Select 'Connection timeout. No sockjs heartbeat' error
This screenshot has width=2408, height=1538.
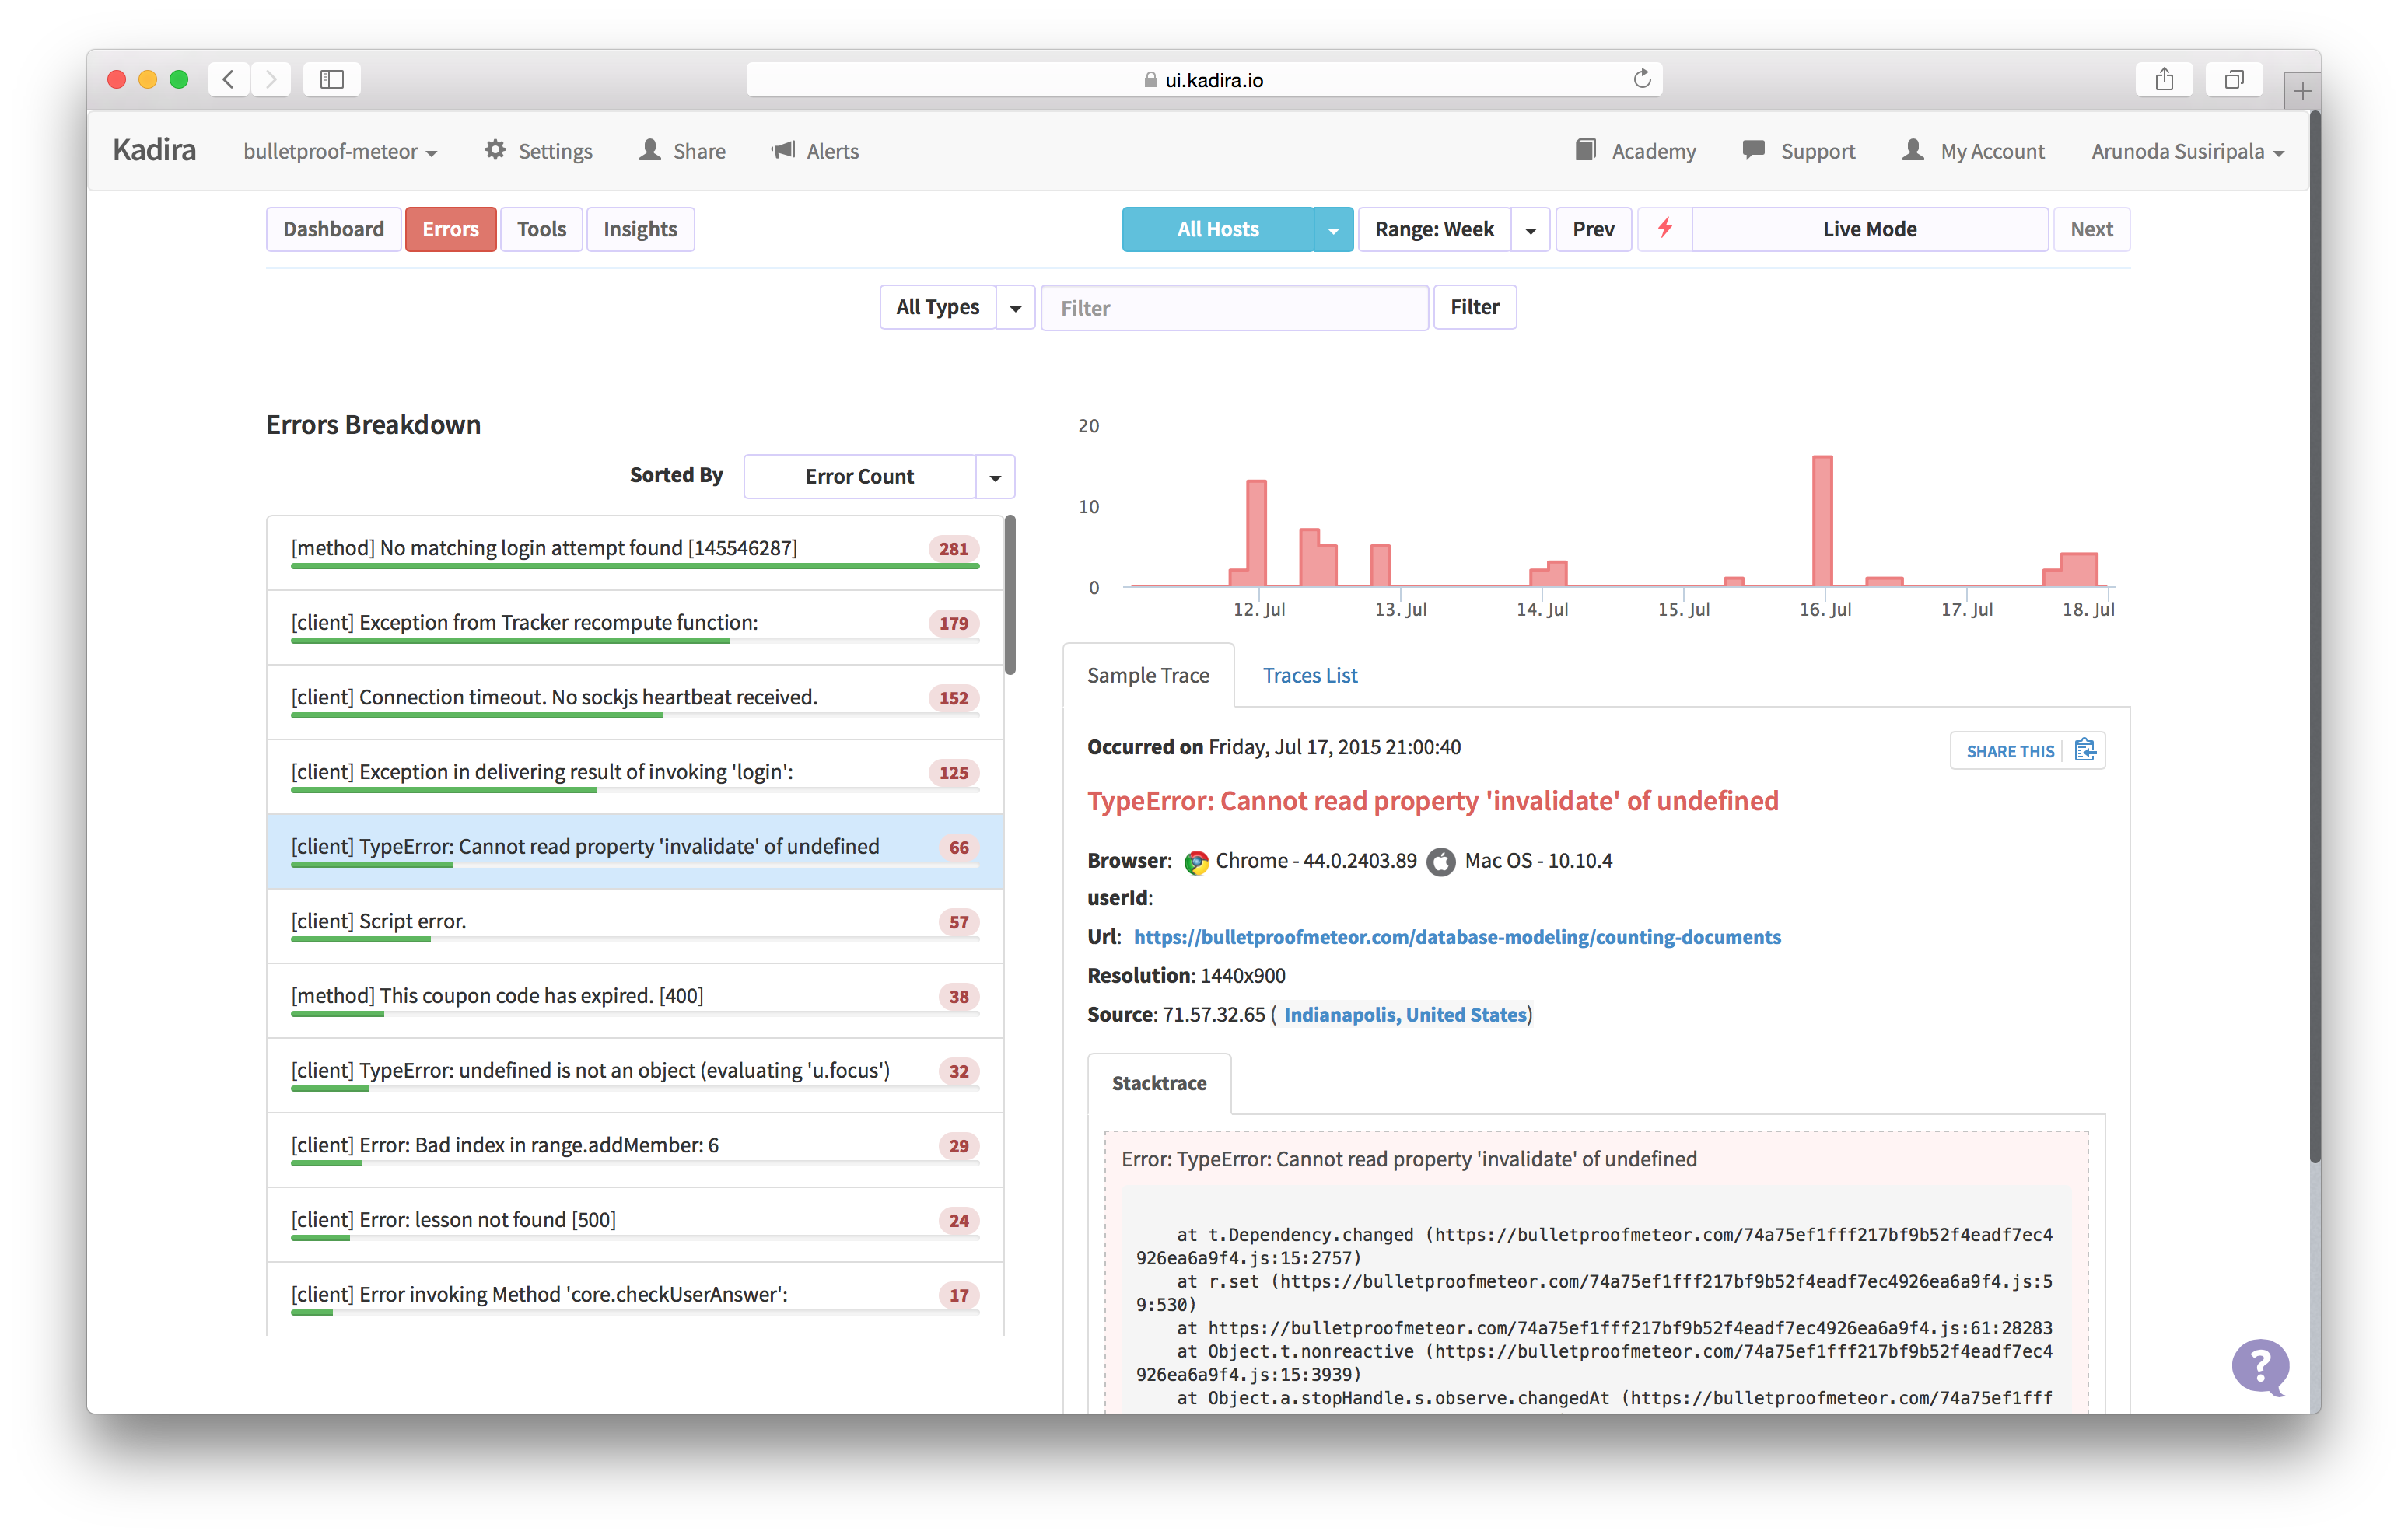click(x=635, y=702)
